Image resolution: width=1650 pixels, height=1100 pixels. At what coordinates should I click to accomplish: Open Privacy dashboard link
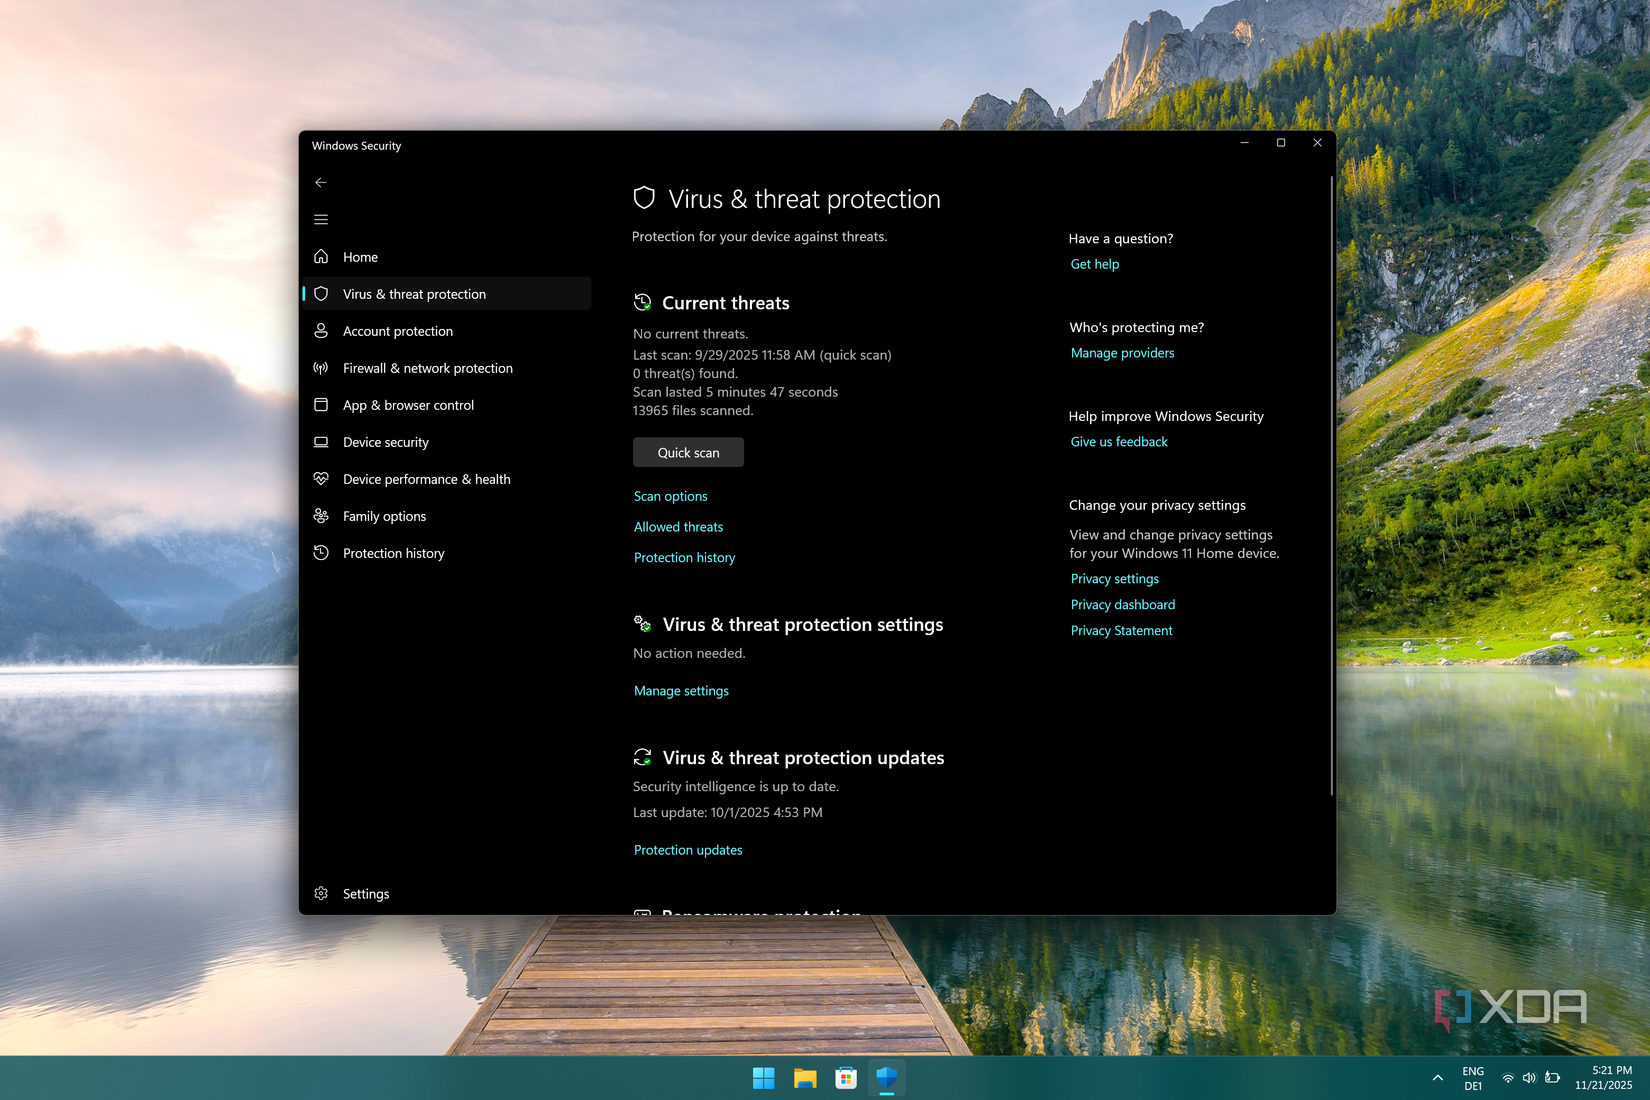[x=1123, y=605]
